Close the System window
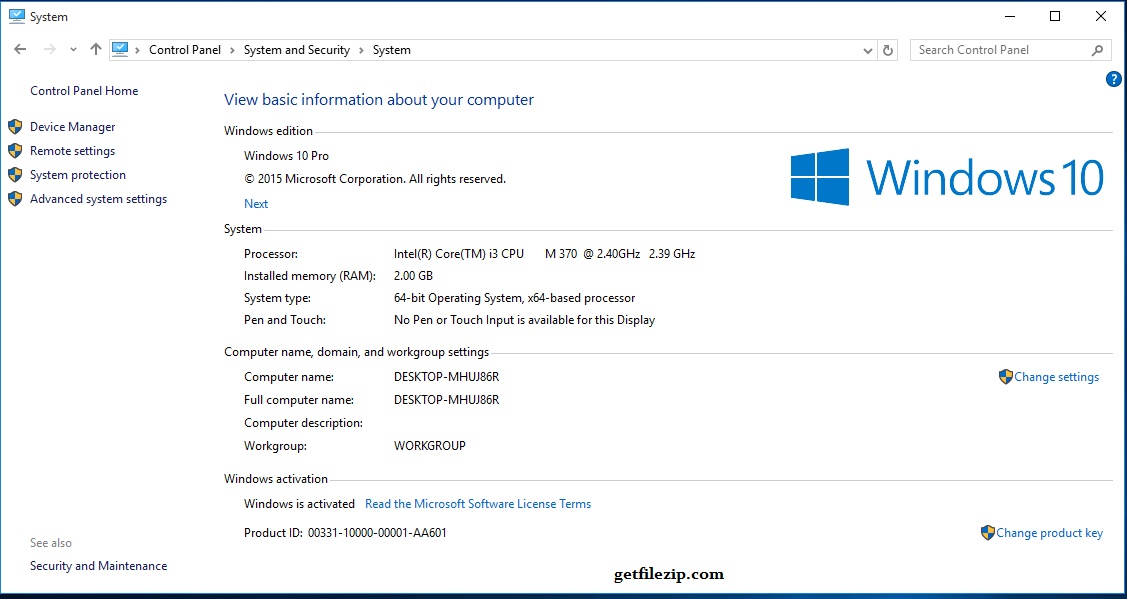The height and width of the screenshot is (599, 1127). pos(1100,17)
